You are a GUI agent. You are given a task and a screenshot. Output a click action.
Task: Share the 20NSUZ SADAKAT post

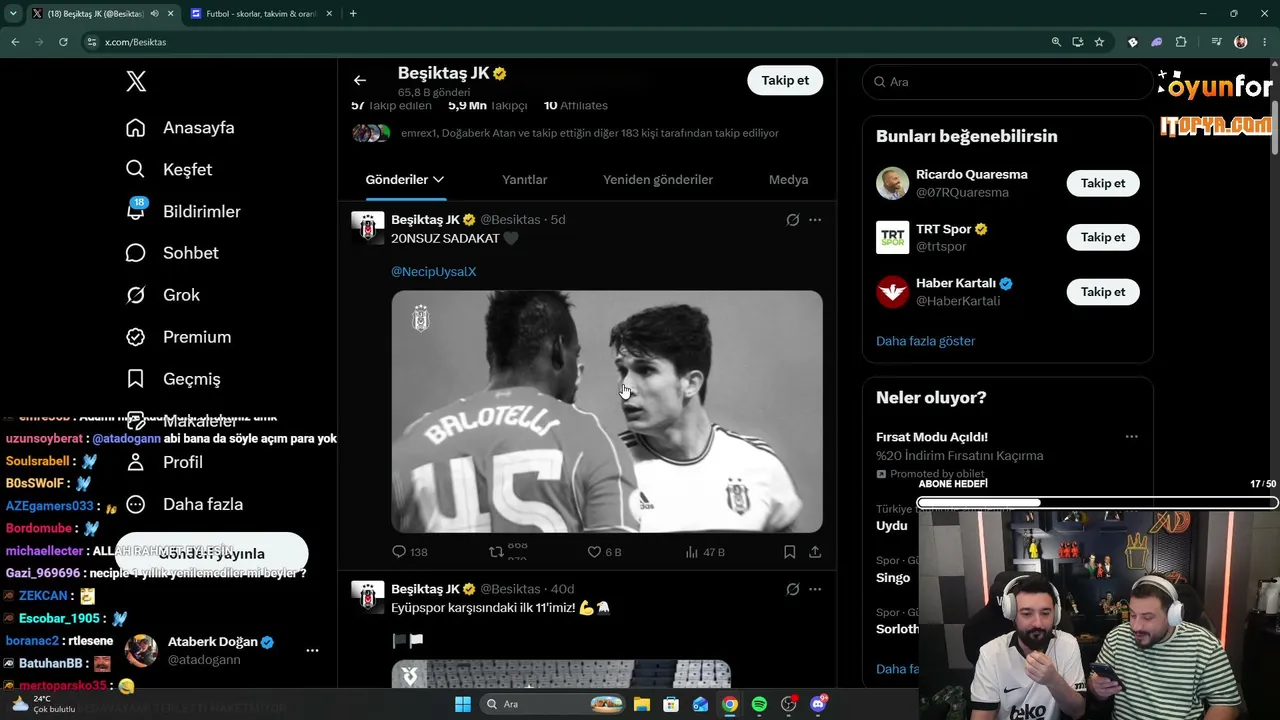tap(815, 552)
